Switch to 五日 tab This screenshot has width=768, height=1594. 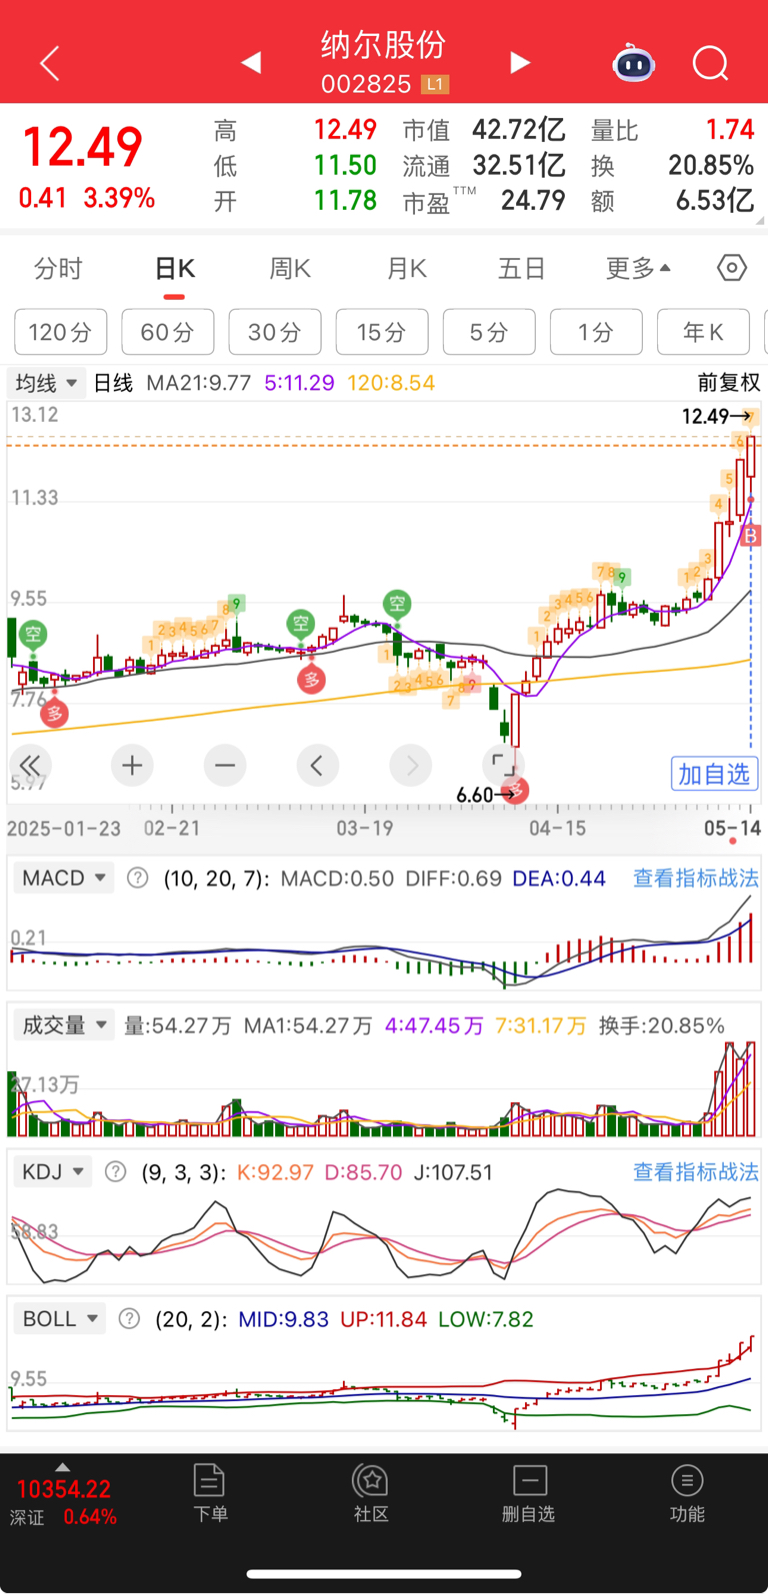pos(522,268)
